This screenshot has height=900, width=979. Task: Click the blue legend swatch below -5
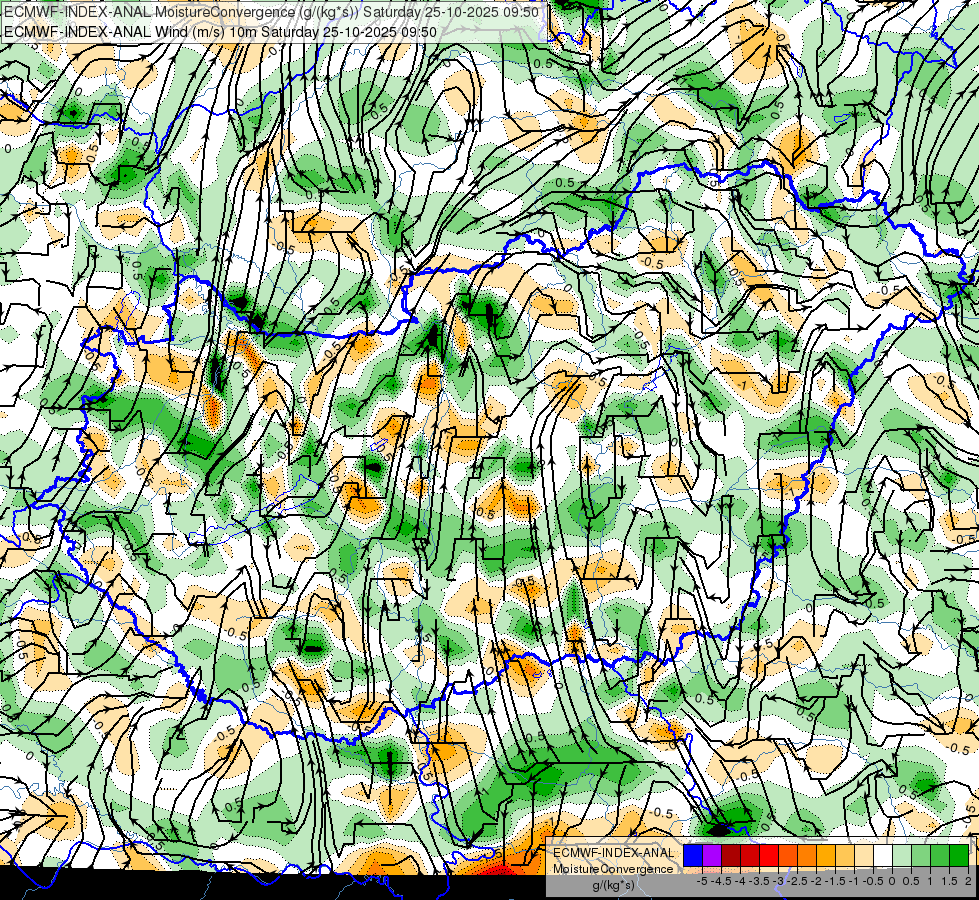point(693,855)
